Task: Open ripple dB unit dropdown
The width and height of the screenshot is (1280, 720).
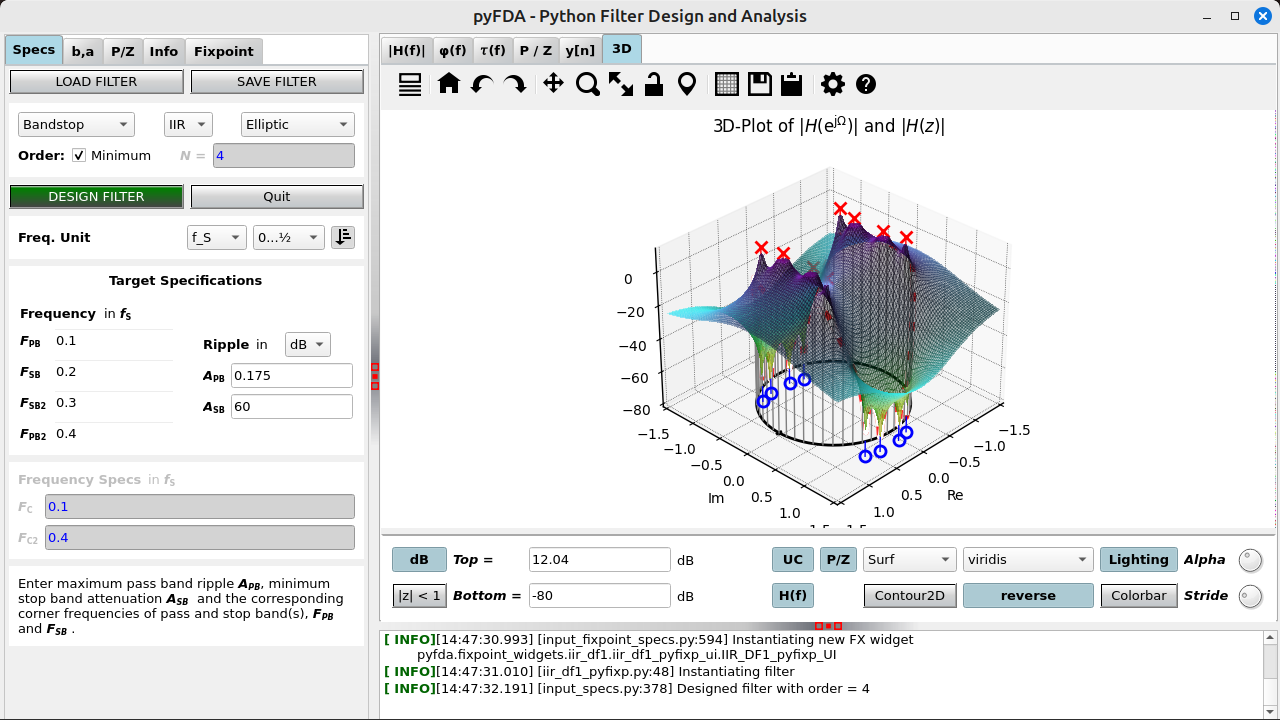Action: 308,344
